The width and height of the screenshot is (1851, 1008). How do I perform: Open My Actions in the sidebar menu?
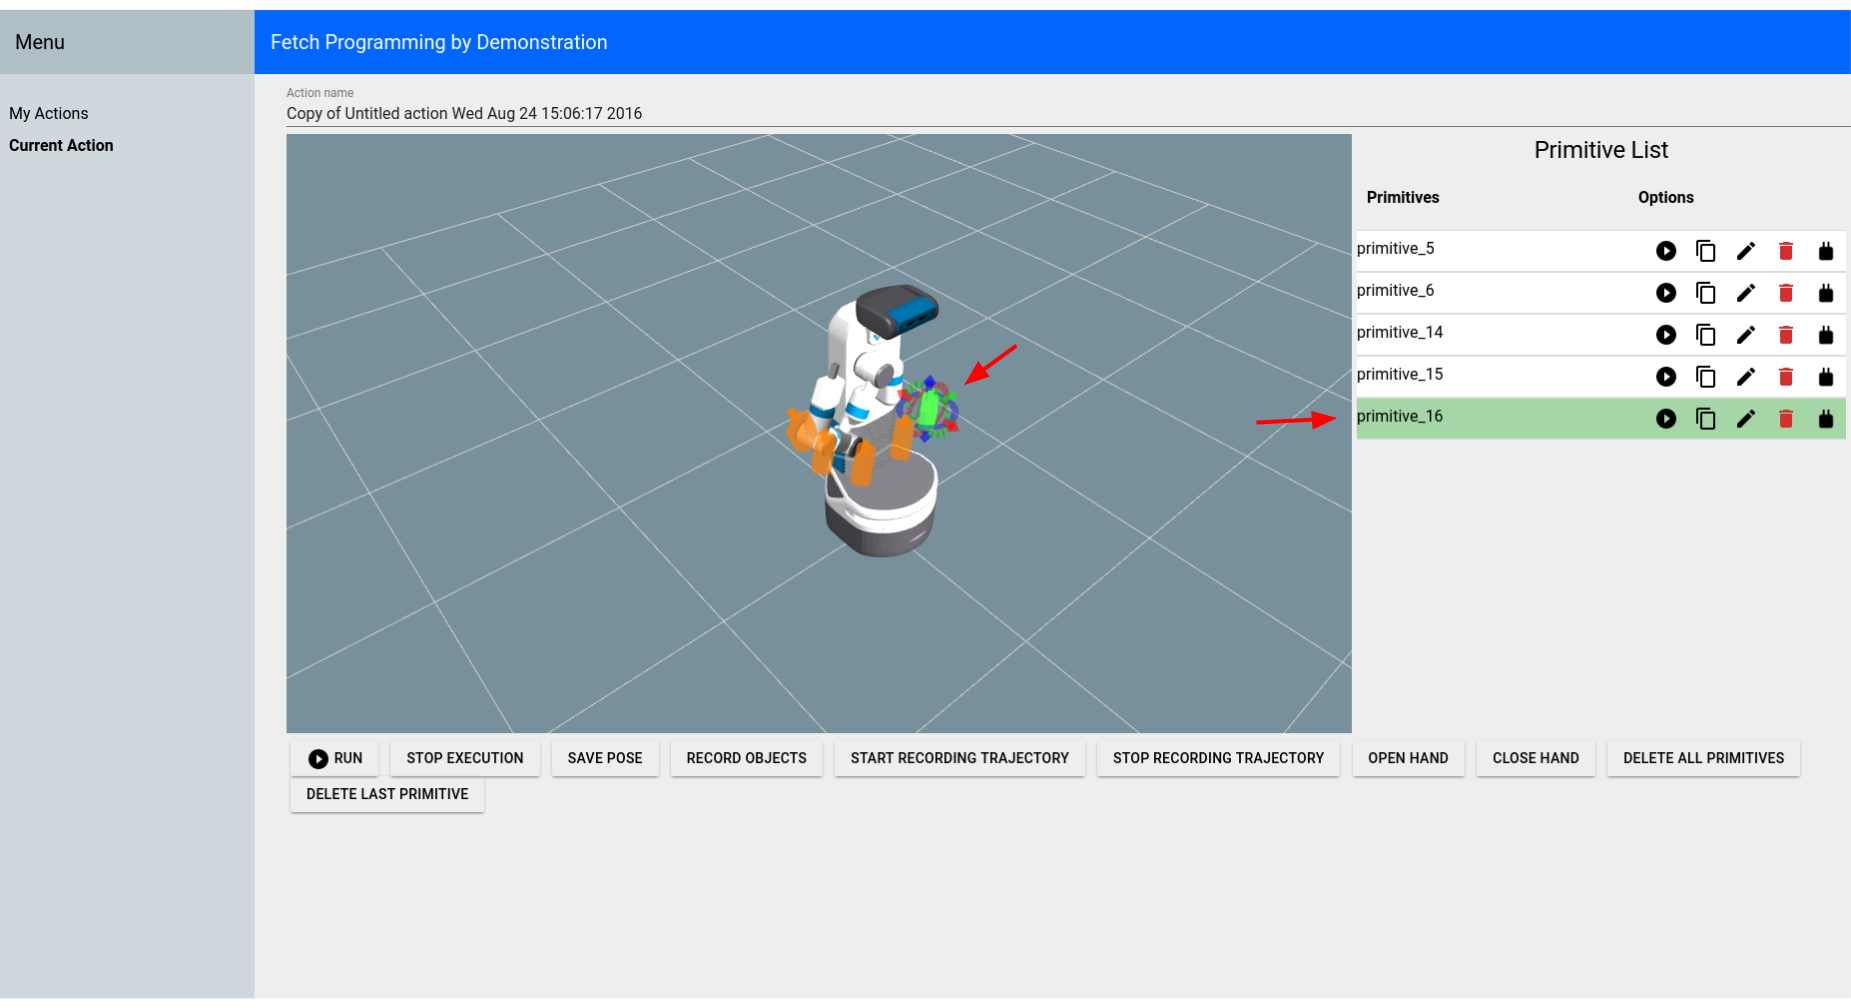49,114
